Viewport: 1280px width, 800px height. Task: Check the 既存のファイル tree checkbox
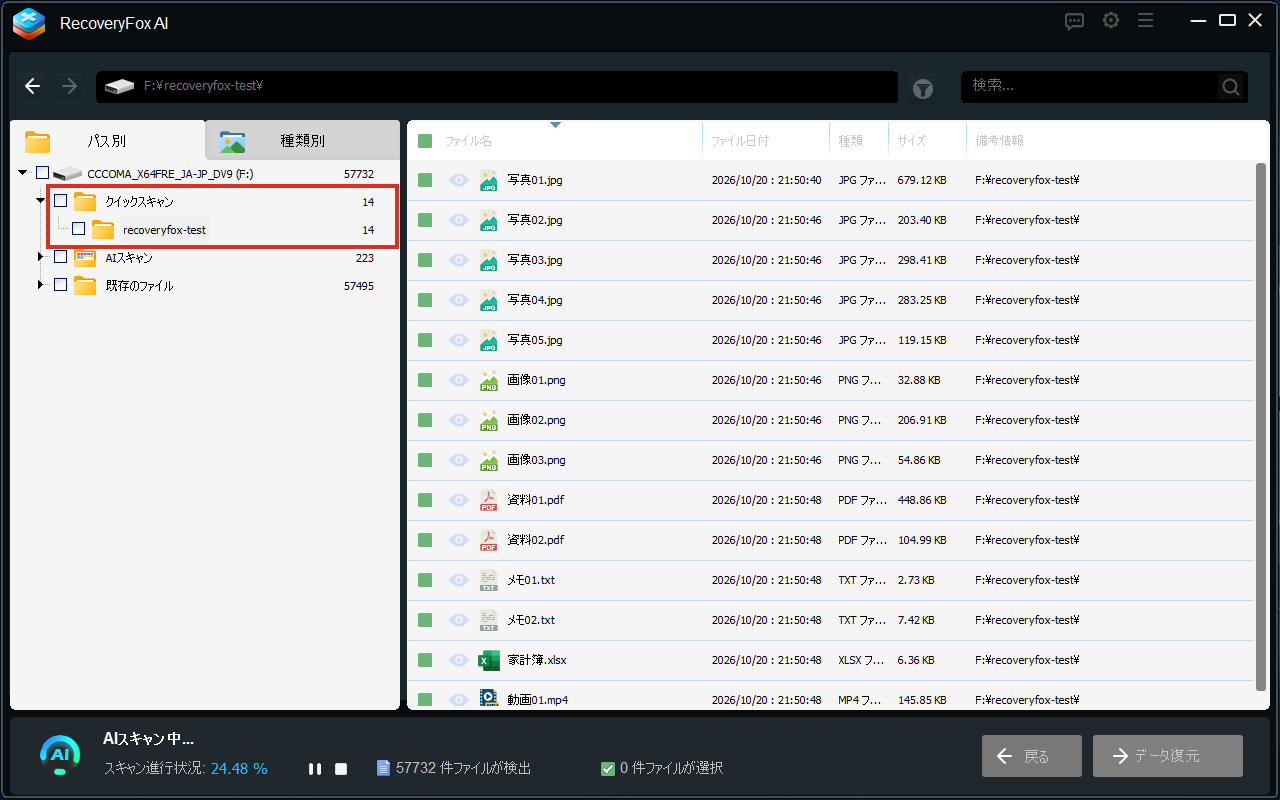pos(60,285)
